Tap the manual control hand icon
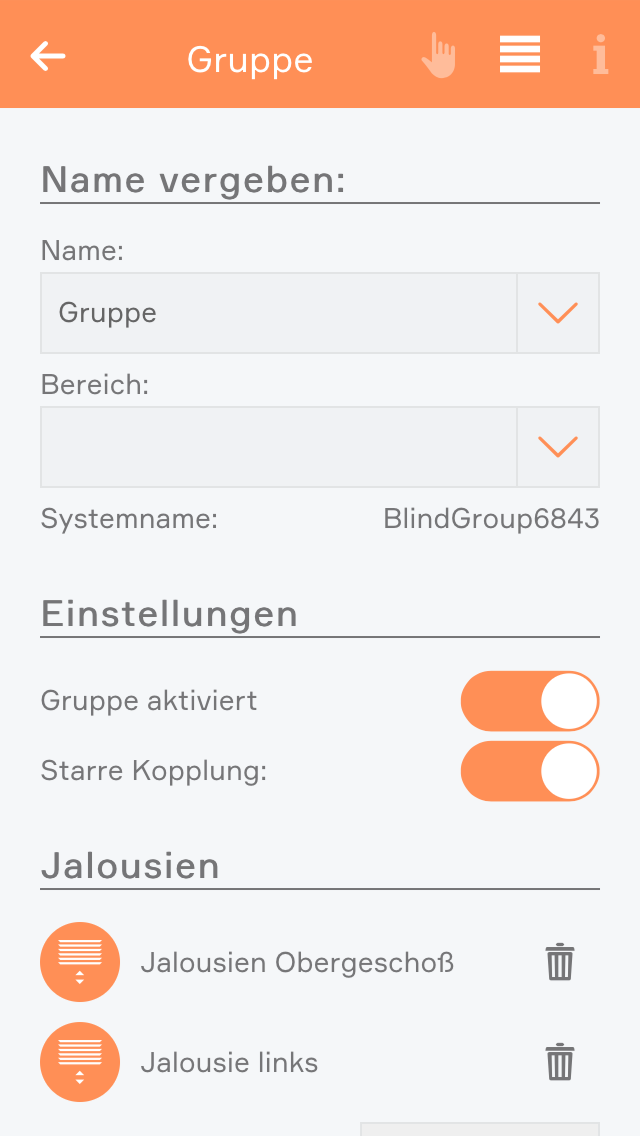The image size is (640, 1136). 438,55
